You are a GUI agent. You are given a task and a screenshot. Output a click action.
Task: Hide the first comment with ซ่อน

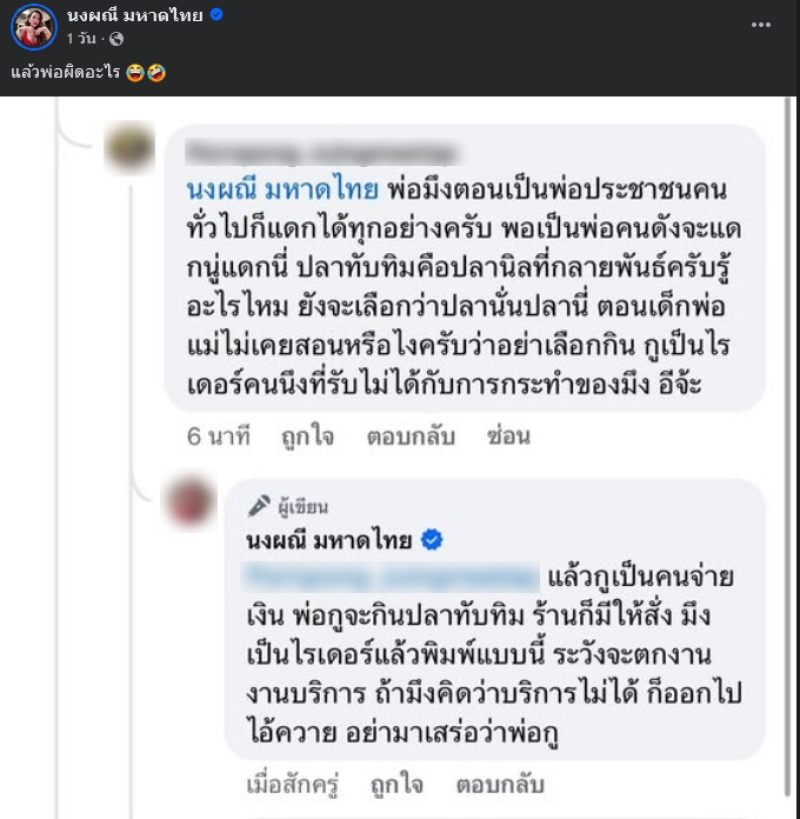click(x=507, y=436)
